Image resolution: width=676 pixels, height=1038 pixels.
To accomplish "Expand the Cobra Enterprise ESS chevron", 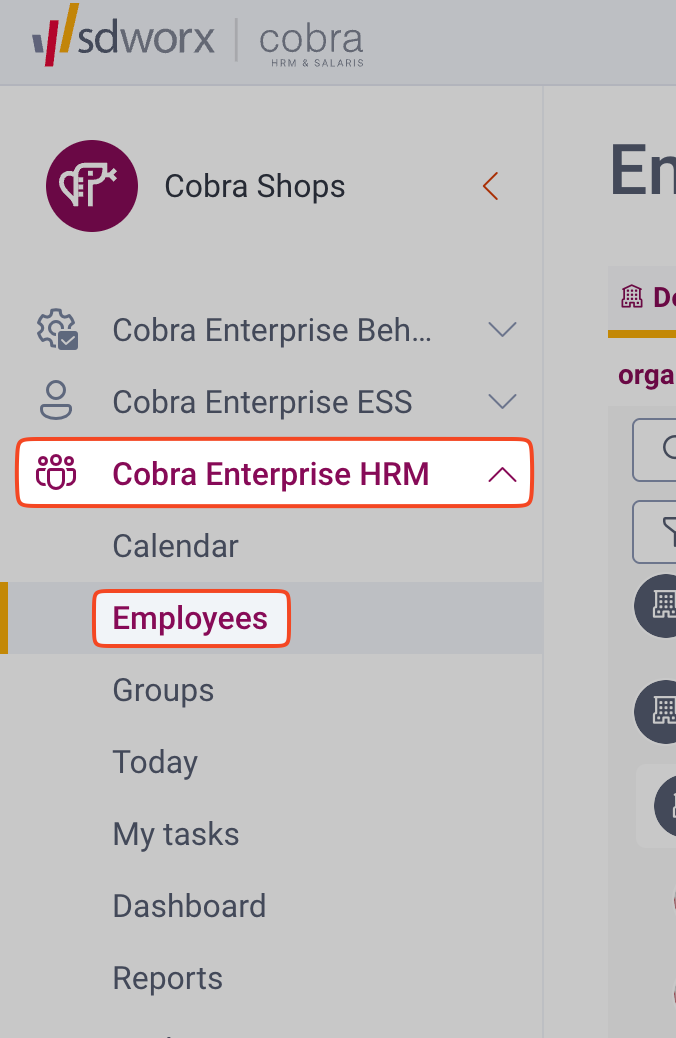I will 502,402.
